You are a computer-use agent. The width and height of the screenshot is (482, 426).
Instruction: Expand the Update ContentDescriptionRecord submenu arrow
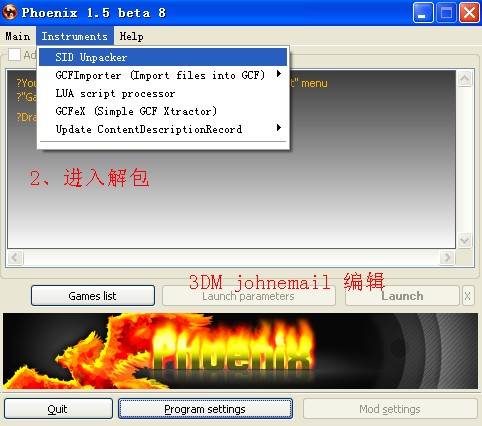click(279, 128)
